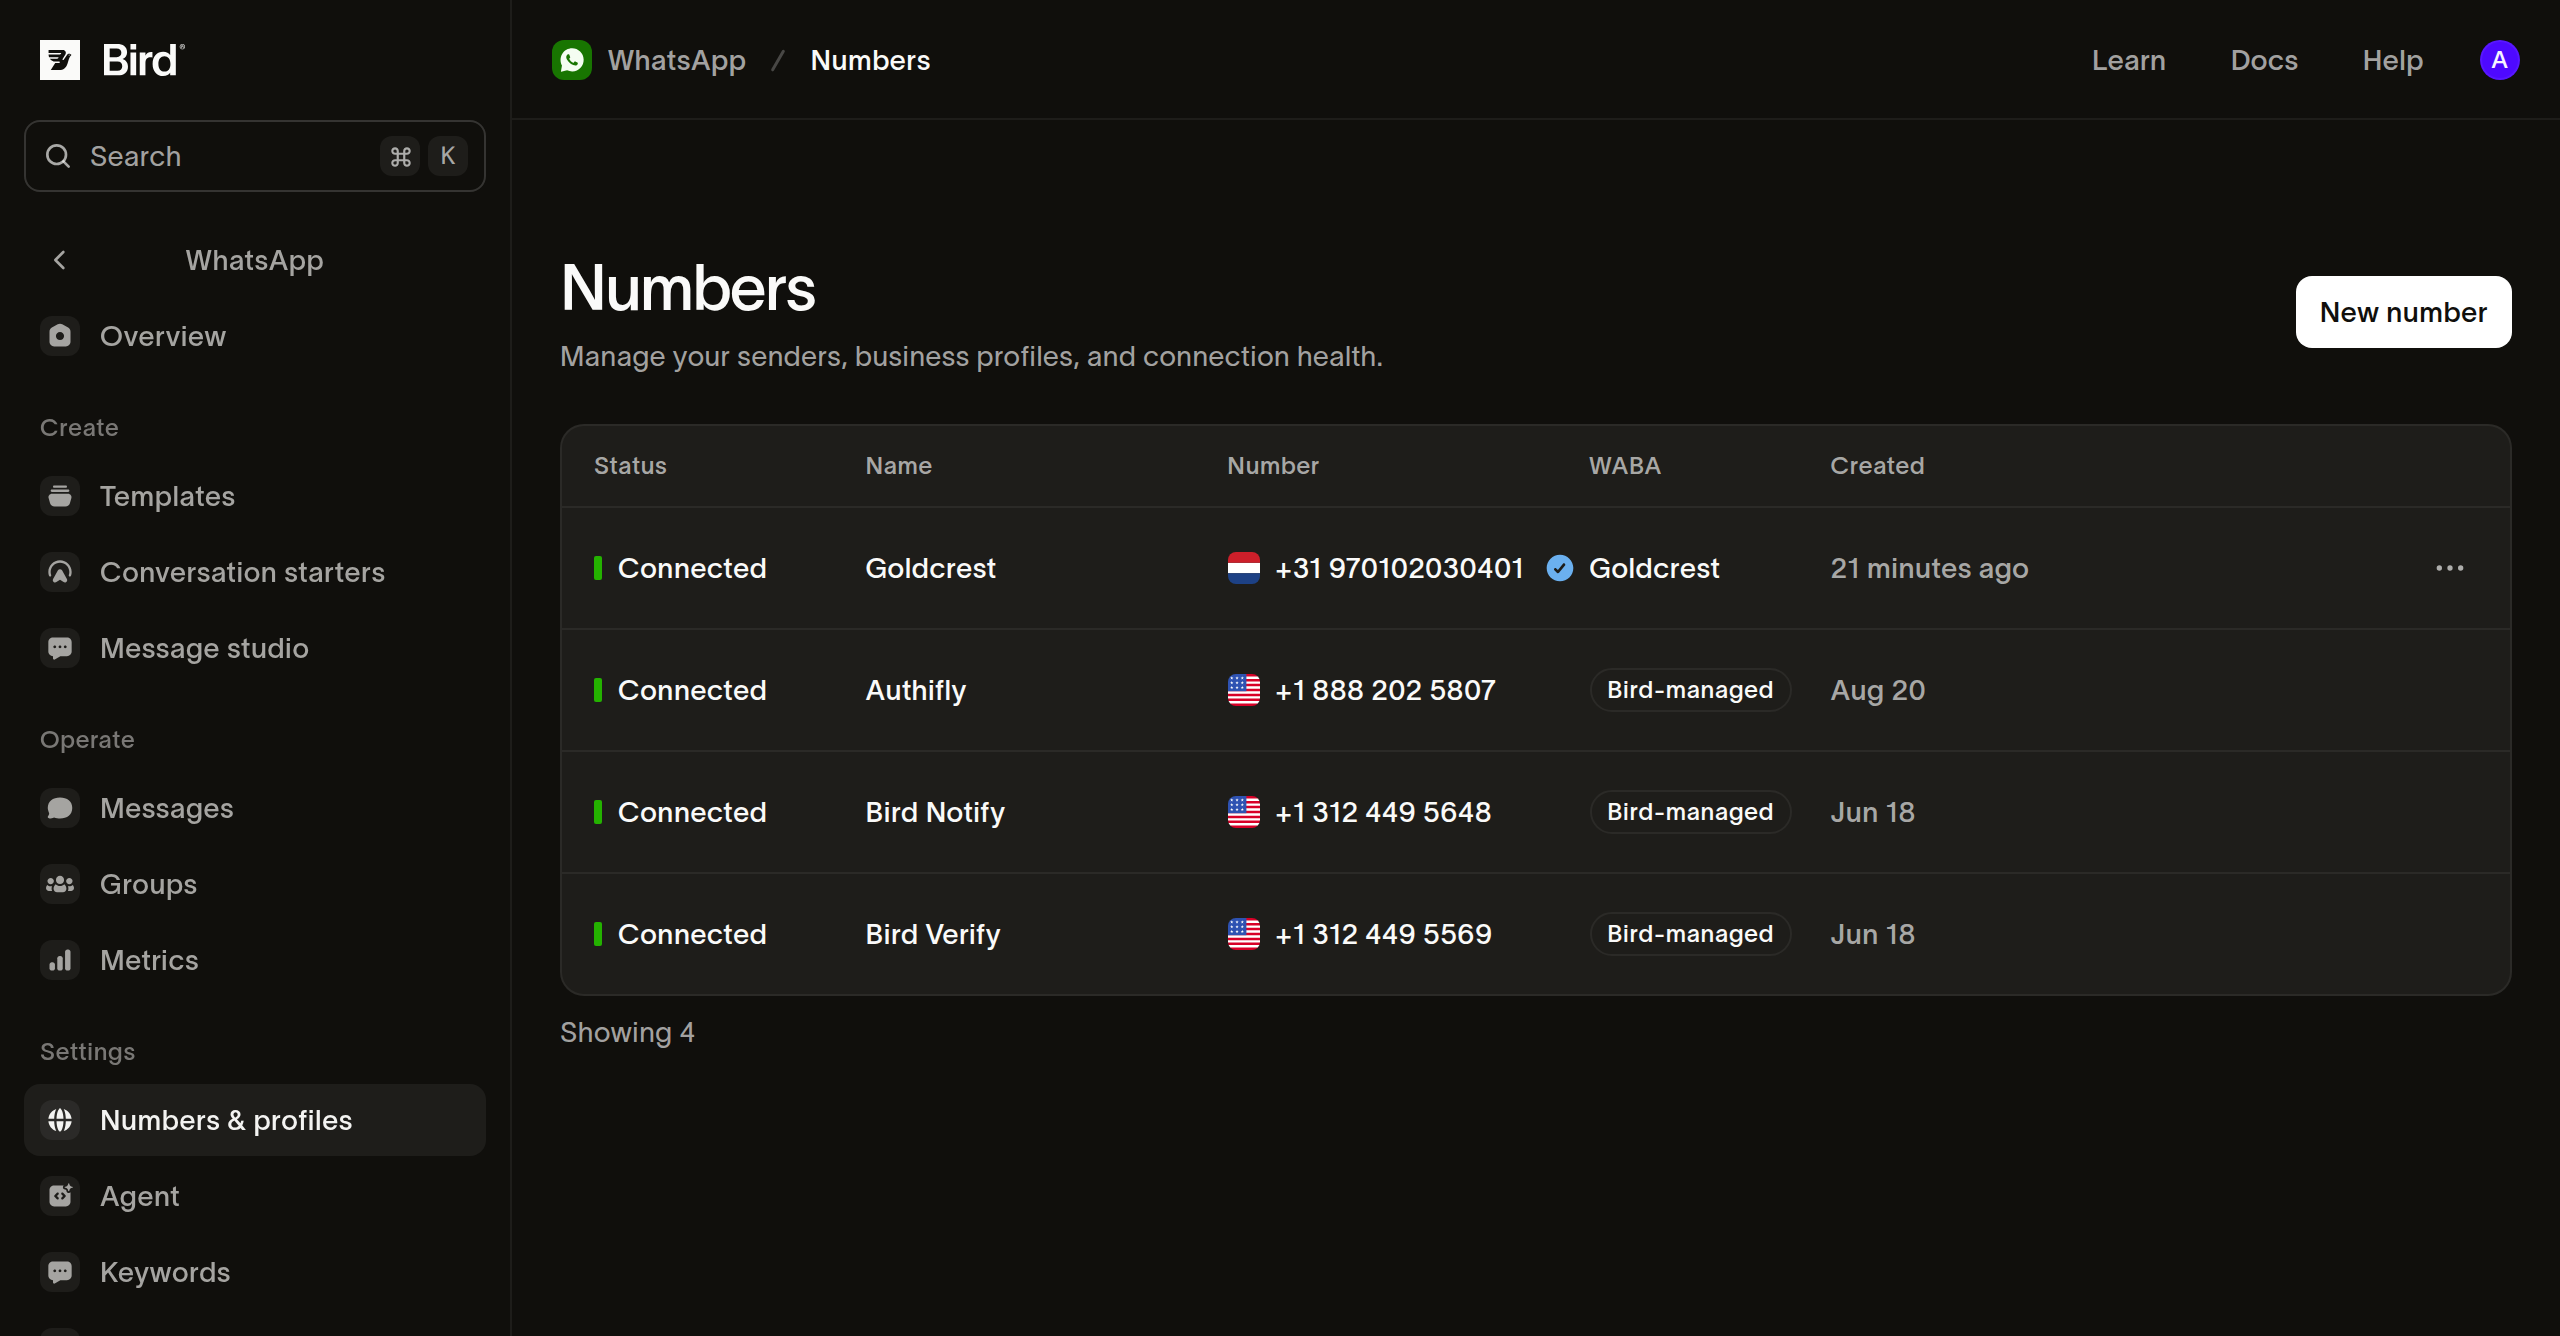Click the New number button
The height and width of the screenshot is (1336, 2560).
(2403, 312)
